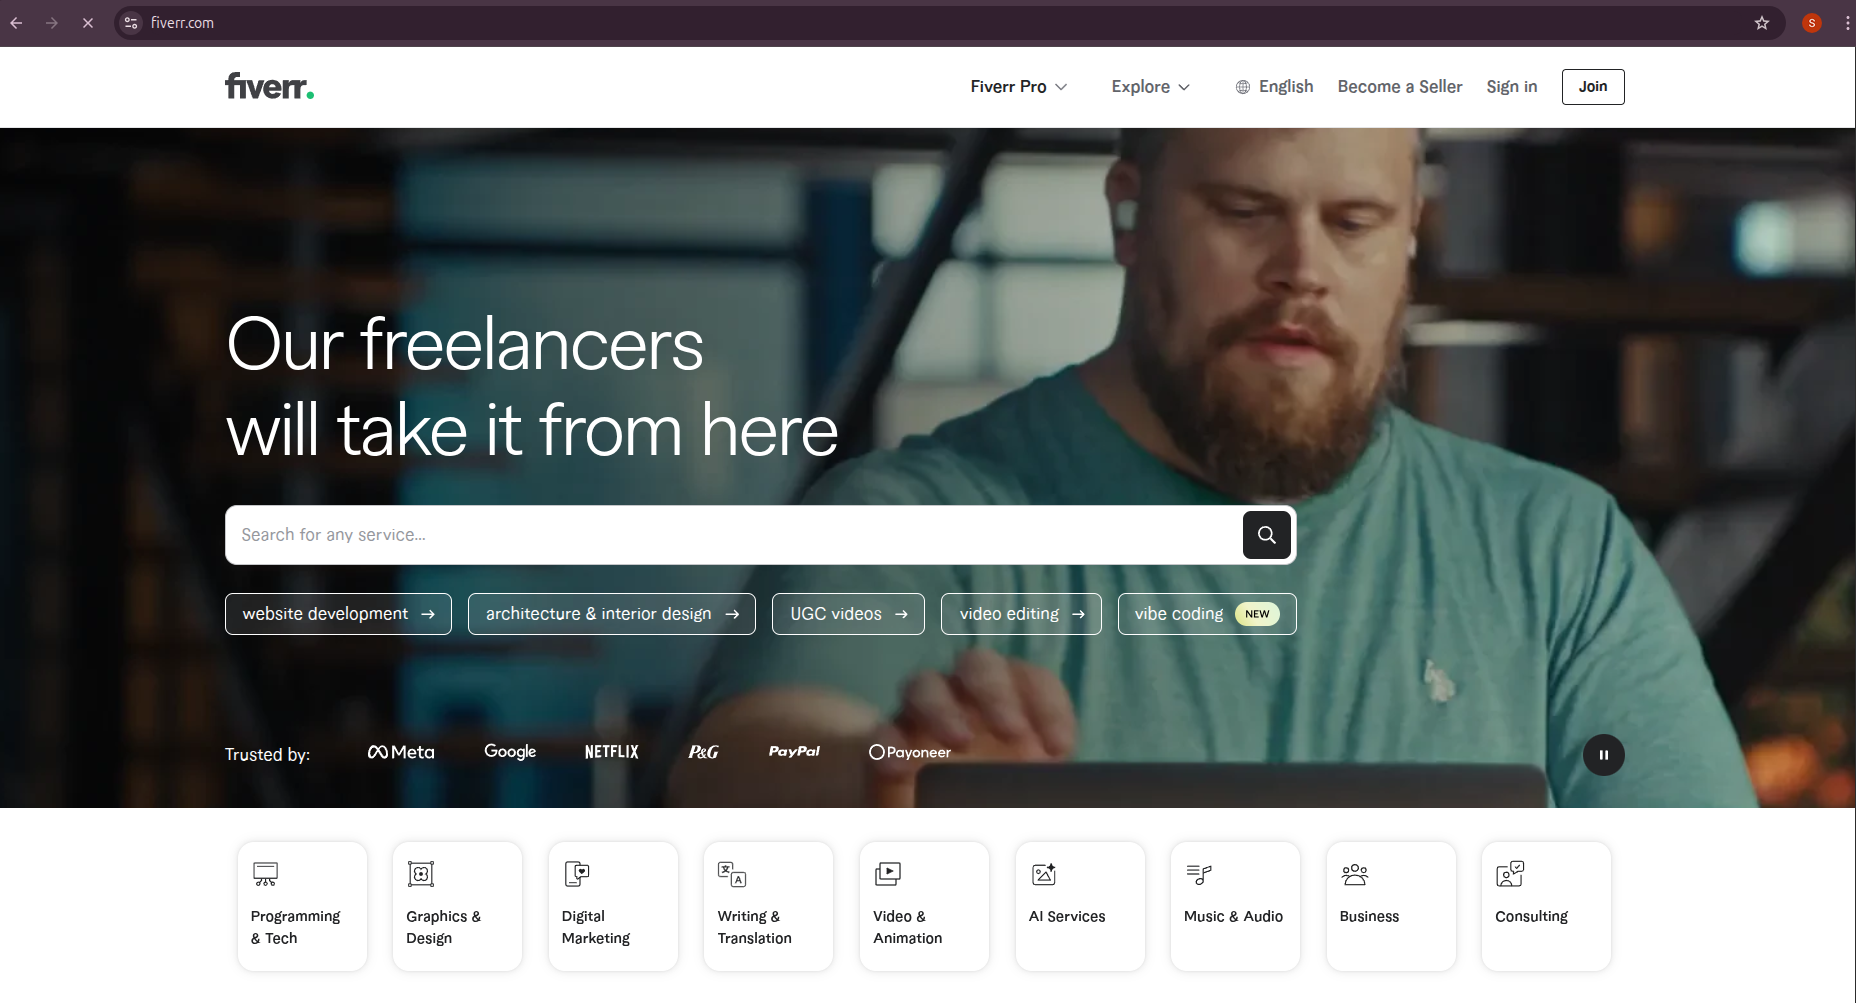
Task: Click the Sign in link
Action: (x=1511, y=87)
